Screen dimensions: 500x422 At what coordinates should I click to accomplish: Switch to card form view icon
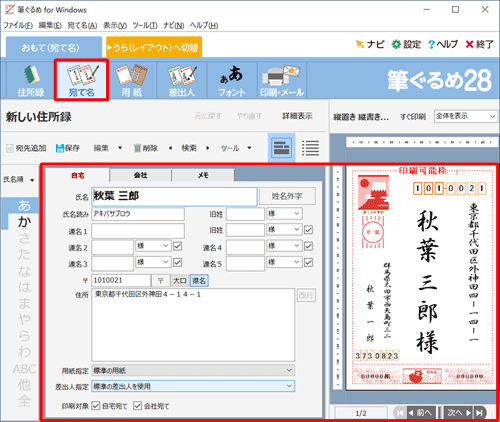281,148
